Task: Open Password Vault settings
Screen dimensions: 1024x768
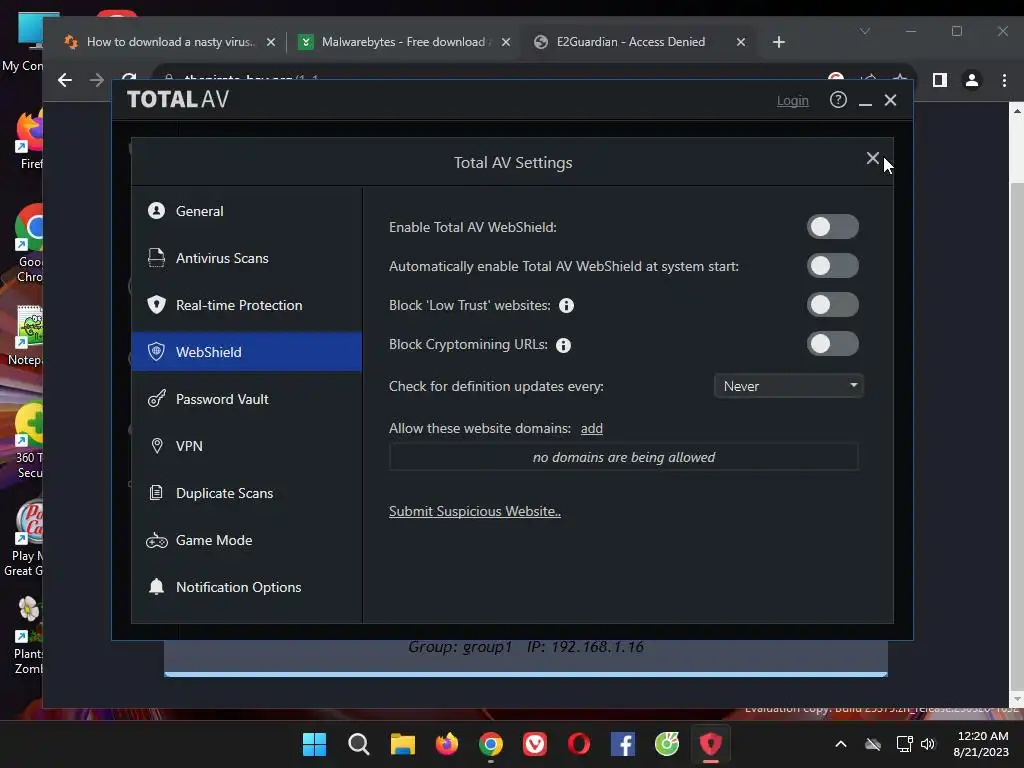Action: point(246,399)
